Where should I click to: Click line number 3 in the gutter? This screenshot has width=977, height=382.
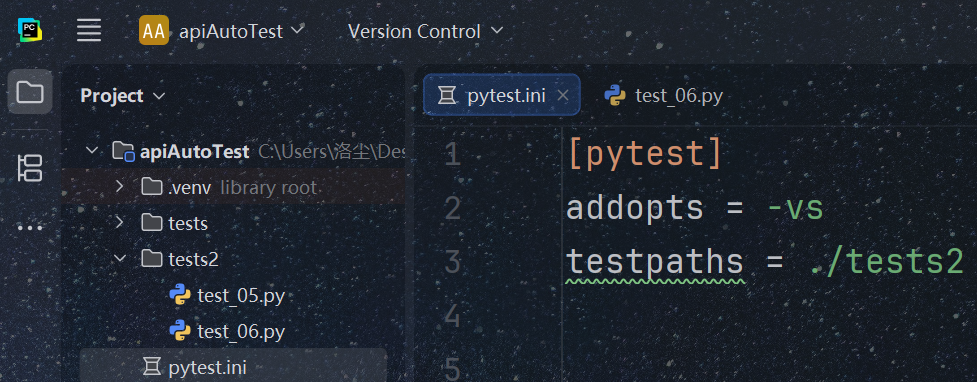click(x=453, y=262)
